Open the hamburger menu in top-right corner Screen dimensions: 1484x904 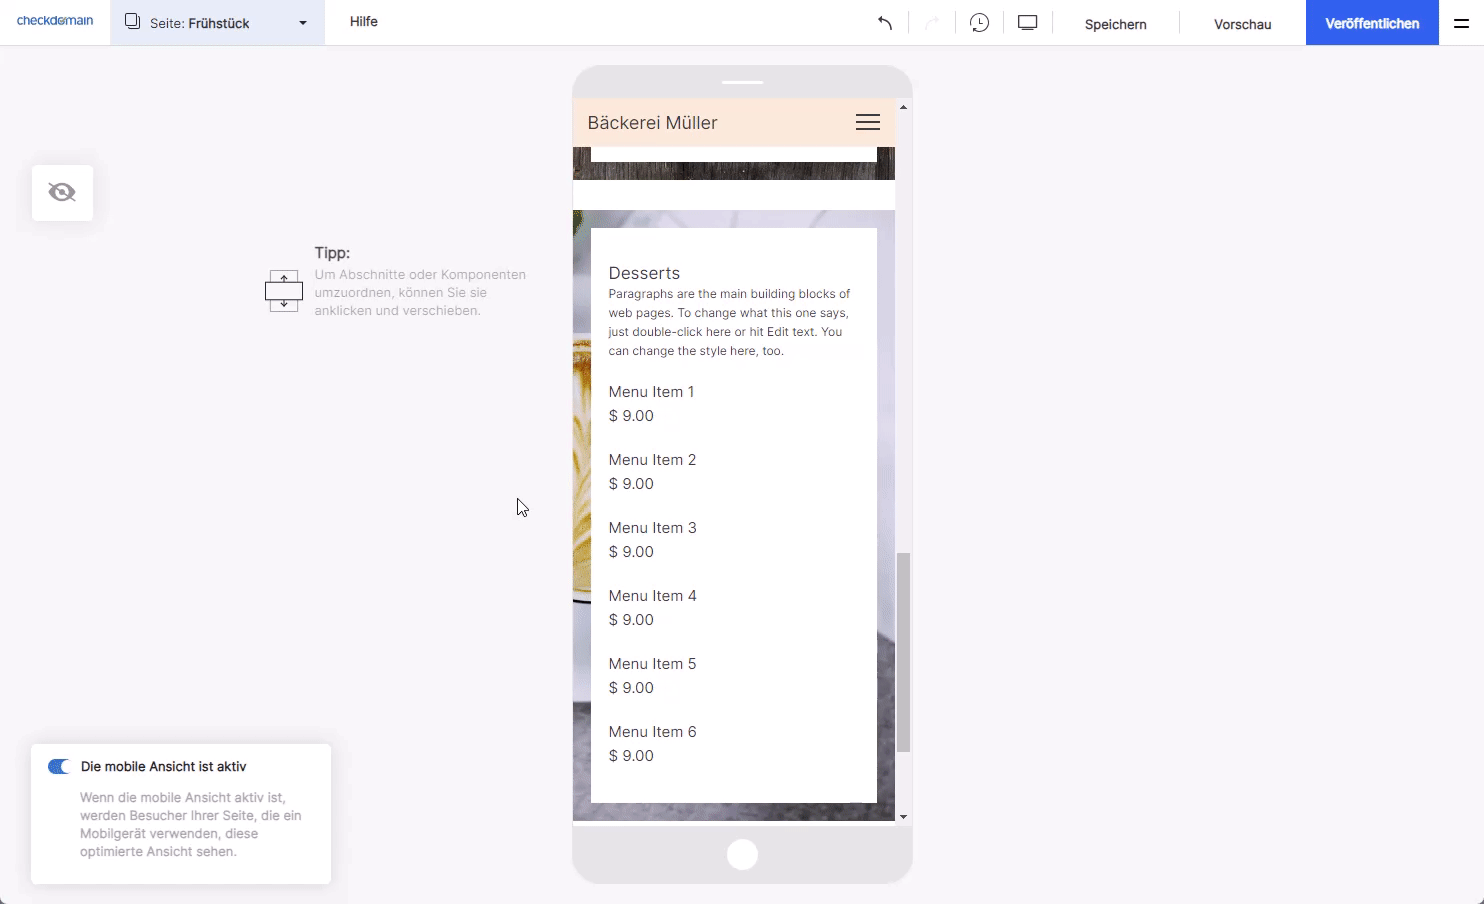(1461, 23)
